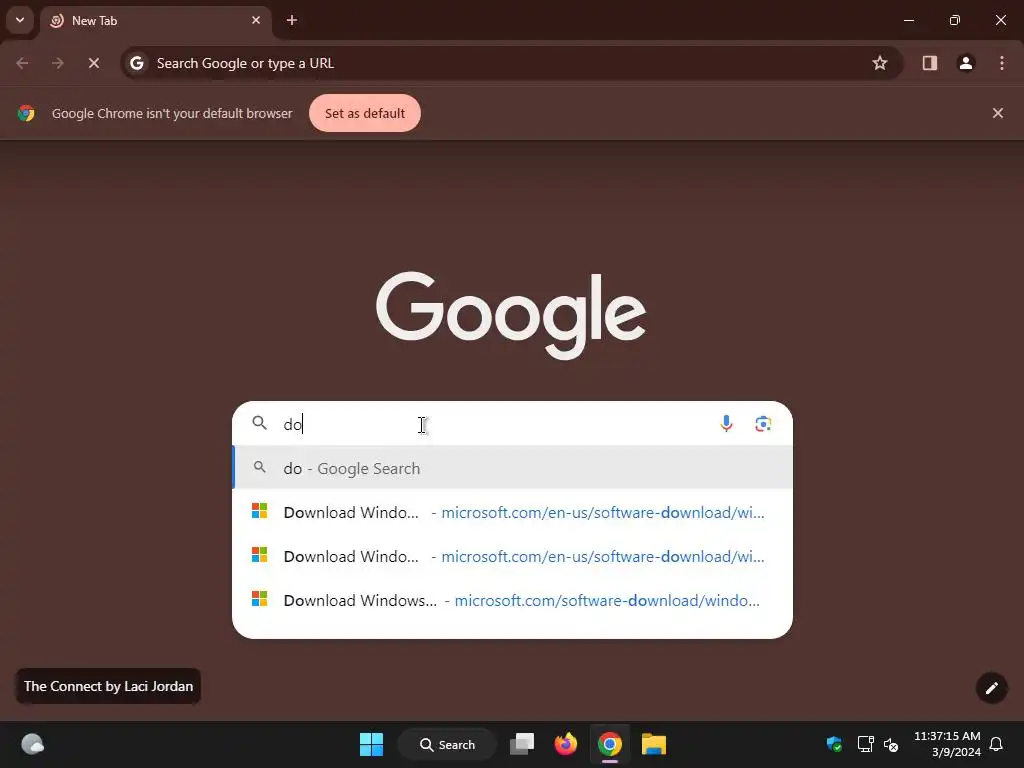Viewport: 1024px width, 768px height.
Task: Open the weather widget on taskbar
Action: pos(32,744)
